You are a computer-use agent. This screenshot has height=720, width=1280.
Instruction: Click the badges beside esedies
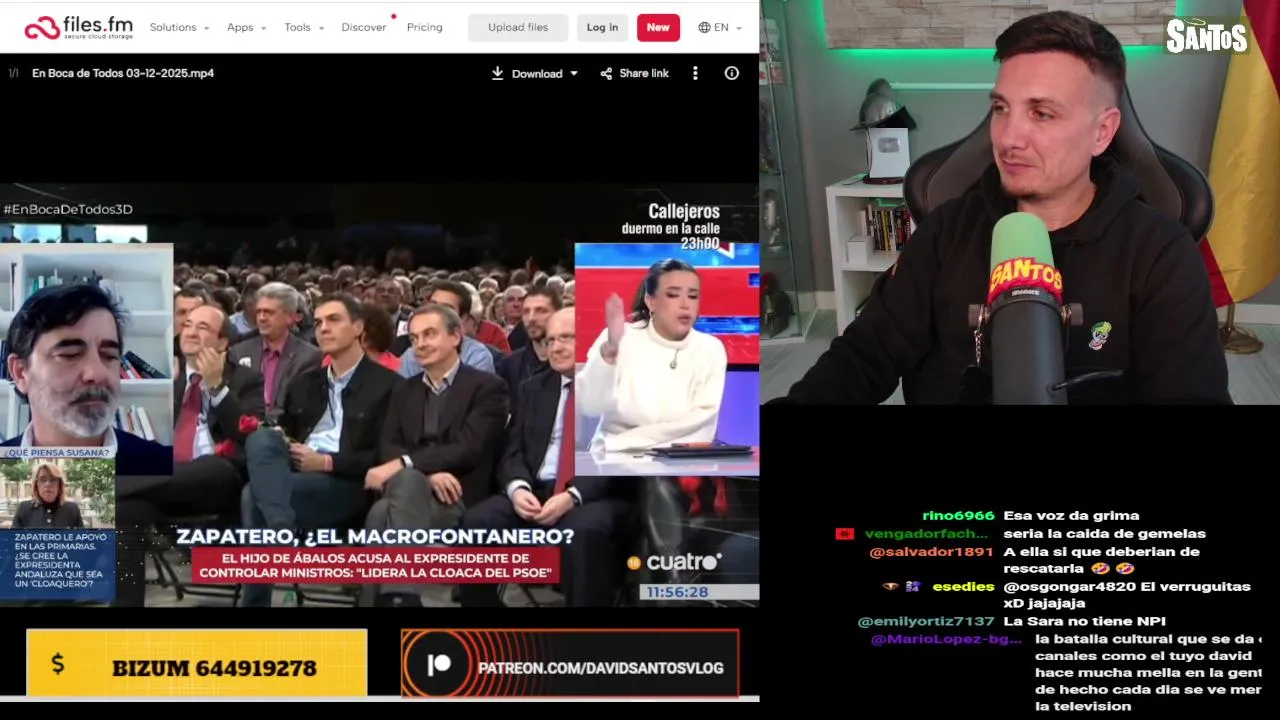(901, 586)
